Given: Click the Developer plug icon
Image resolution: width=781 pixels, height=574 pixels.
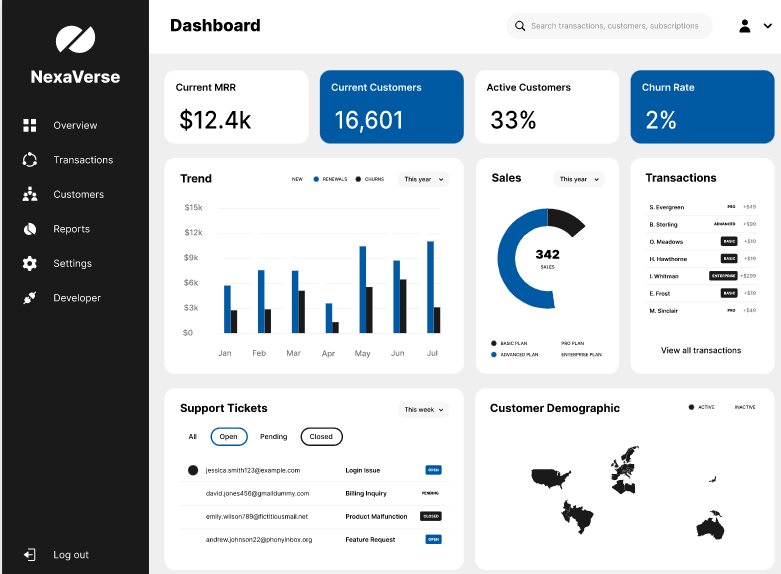Looking at the screenshot, I should [30, 298].
